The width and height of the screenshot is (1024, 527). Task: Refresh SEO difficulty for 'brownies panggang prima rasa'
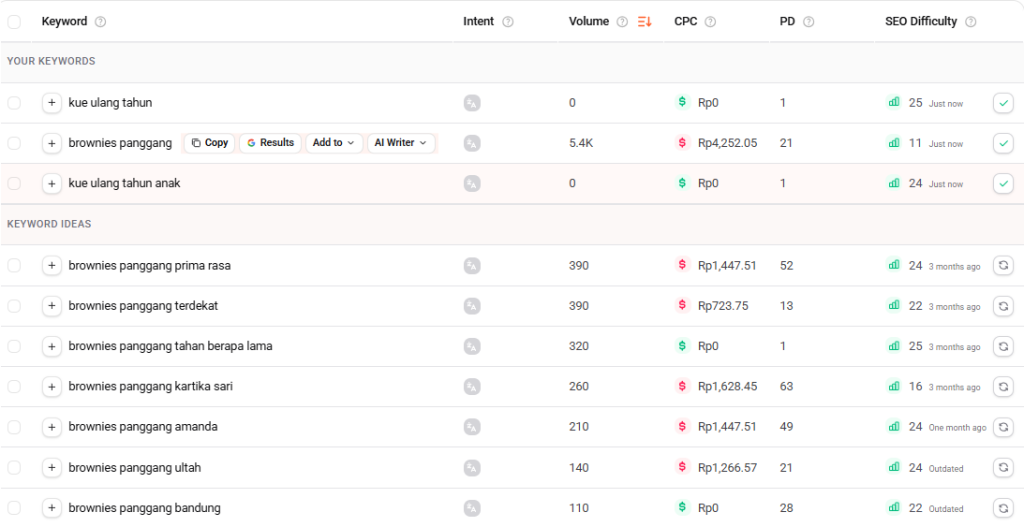(1003, 266)
